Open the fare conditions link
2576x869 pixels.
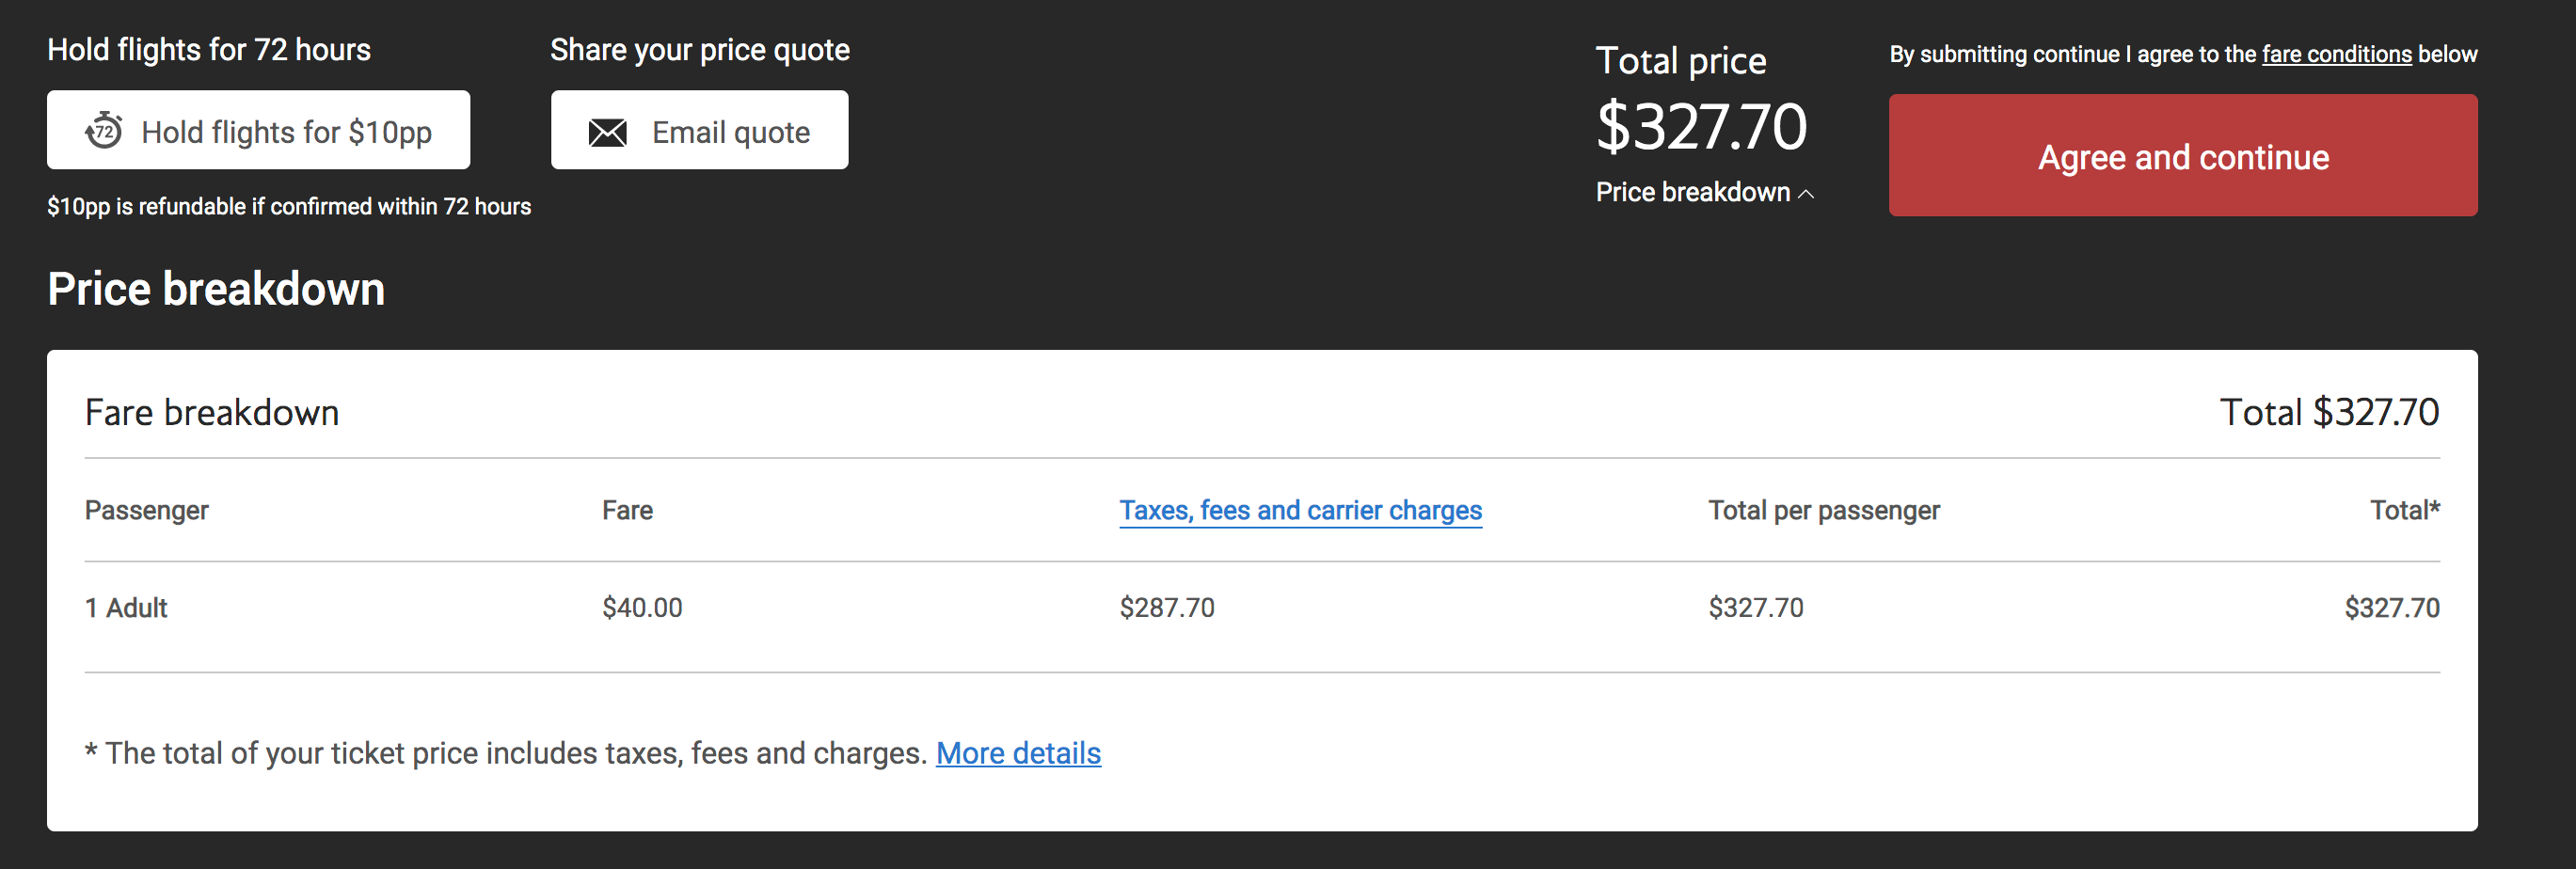[2336, 54]
